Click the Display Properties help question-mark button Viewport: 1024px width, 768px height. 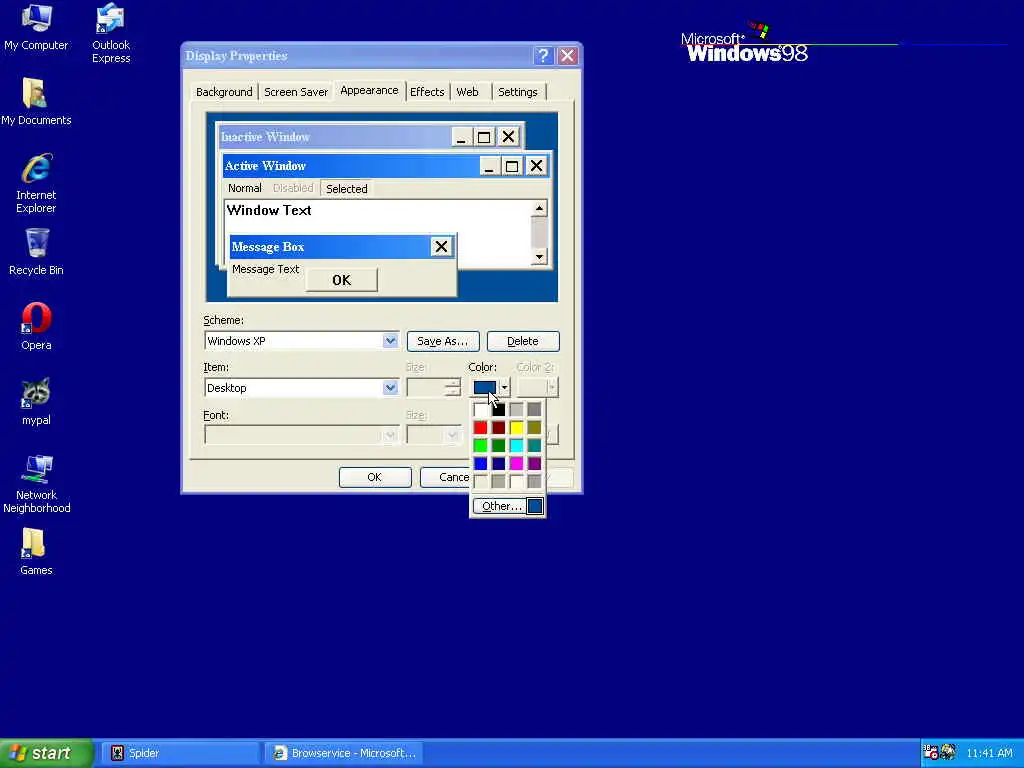tap(543, 56)
